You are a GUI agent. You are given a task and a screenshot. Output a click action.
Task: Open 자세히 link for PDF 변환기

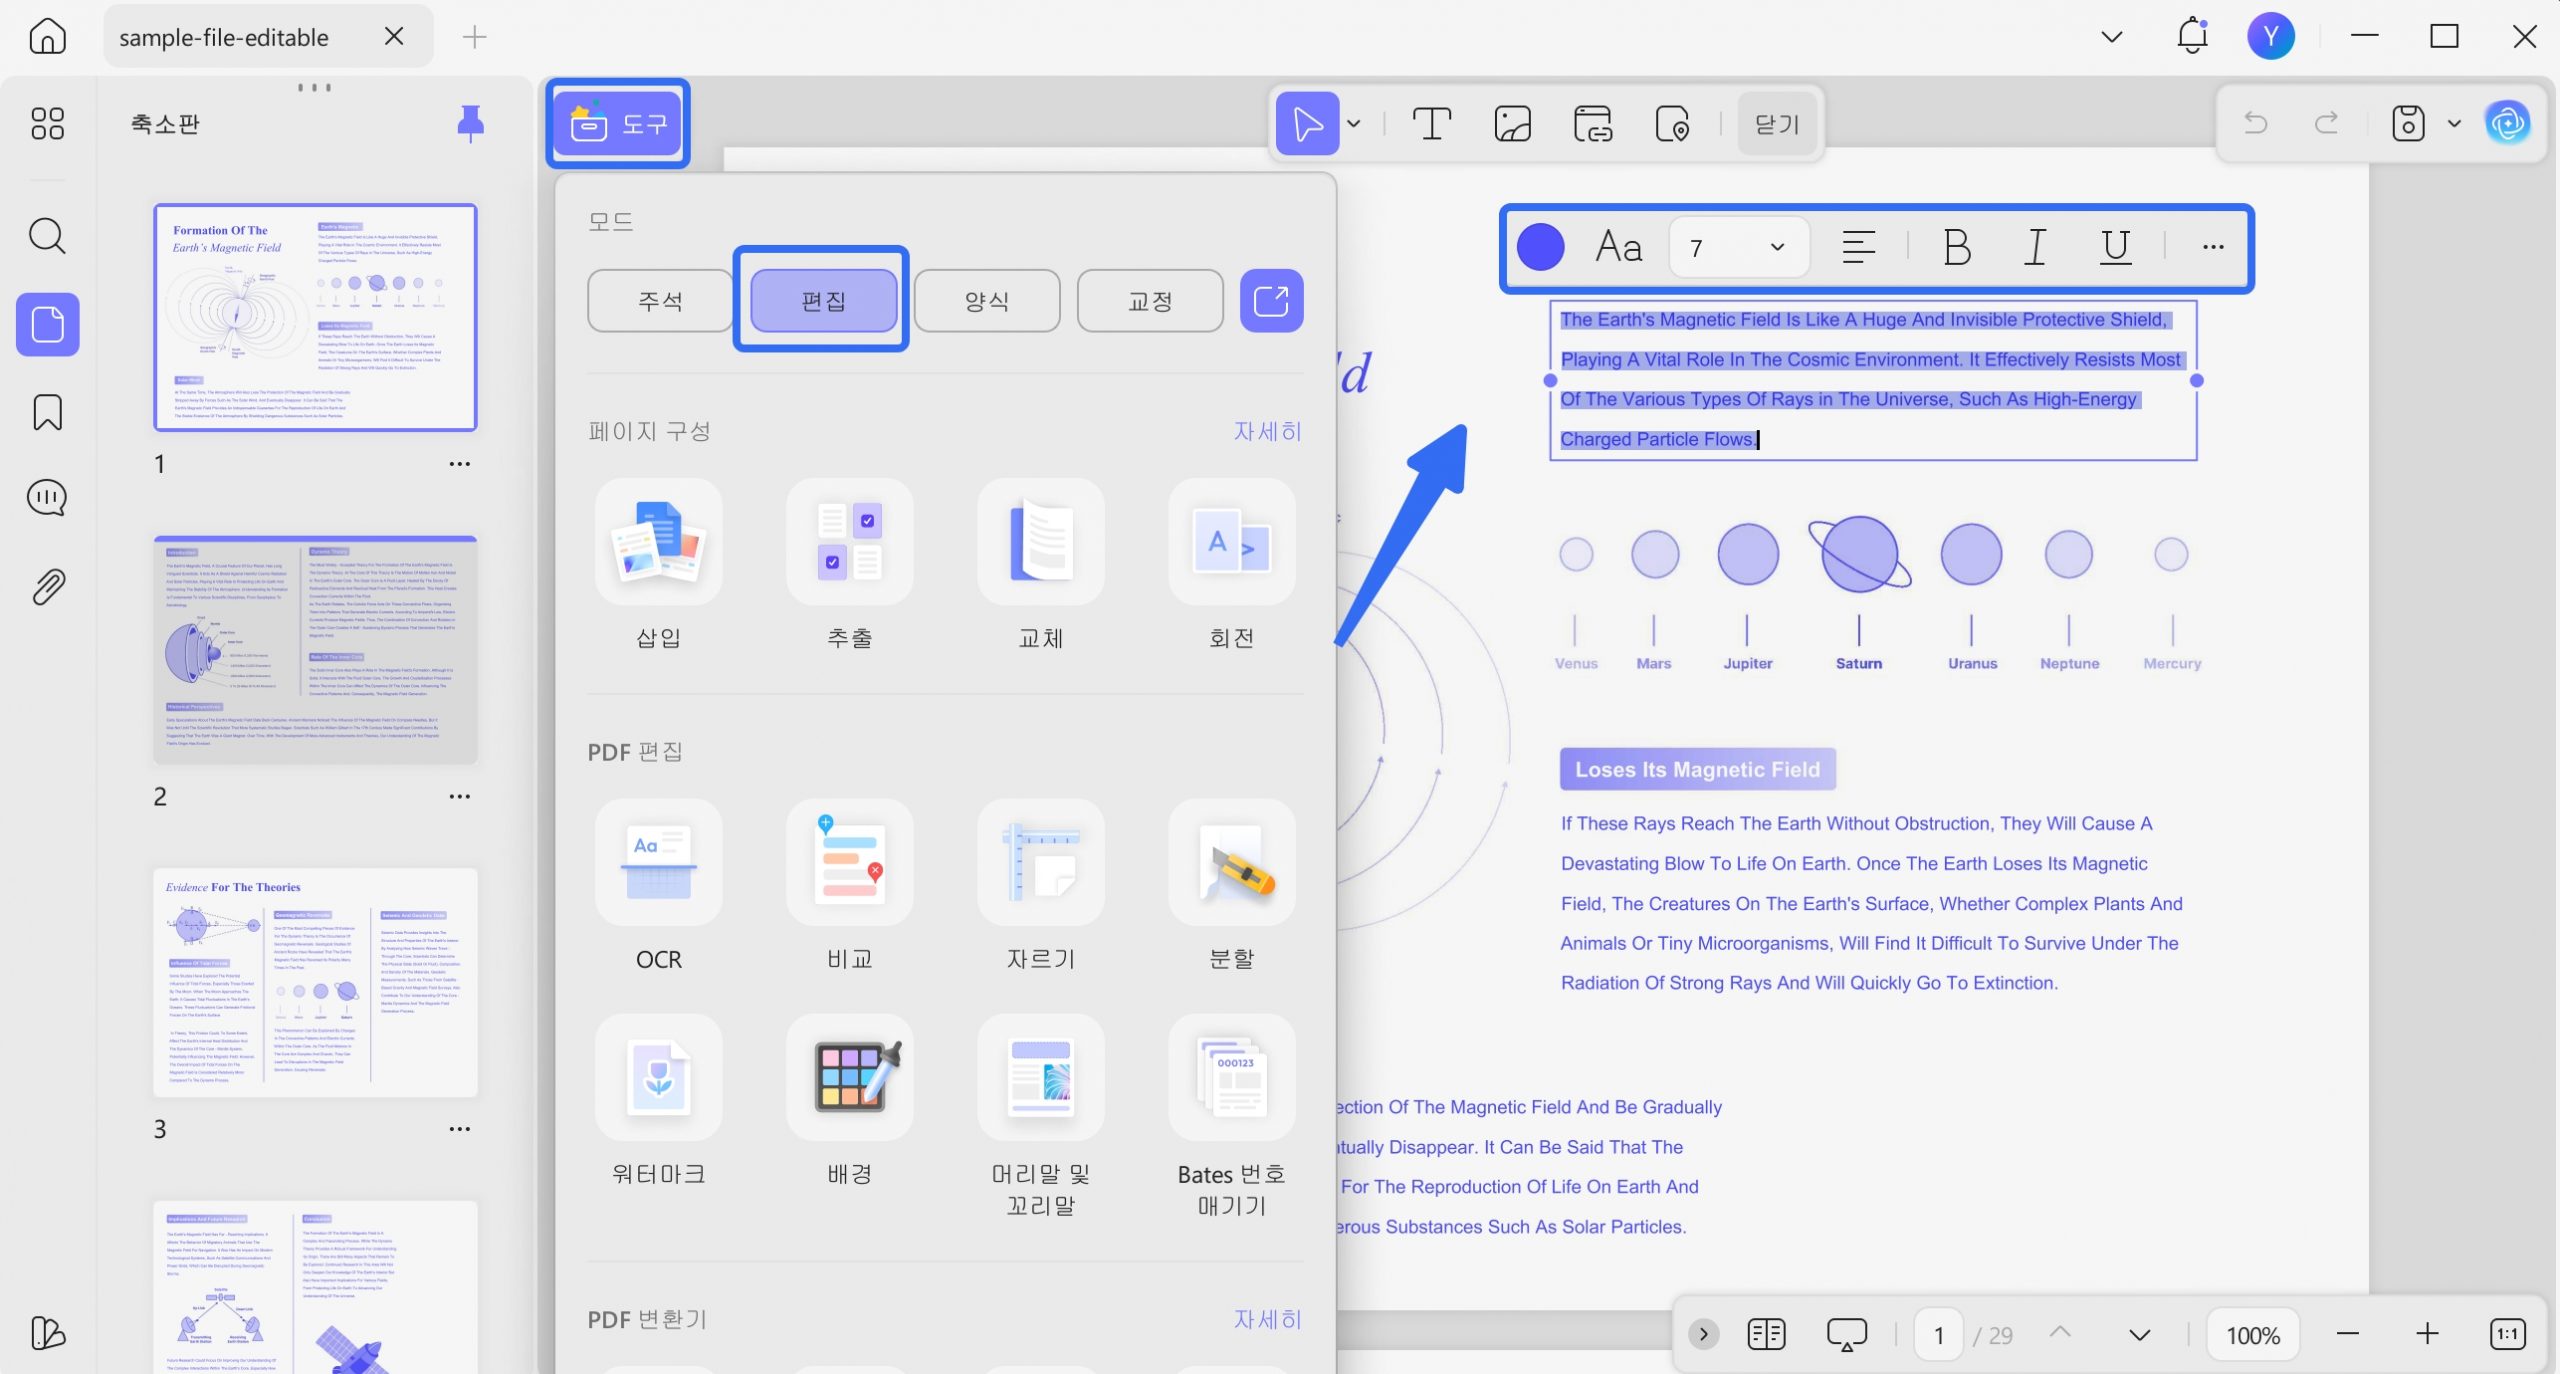coord(1268,1319)
